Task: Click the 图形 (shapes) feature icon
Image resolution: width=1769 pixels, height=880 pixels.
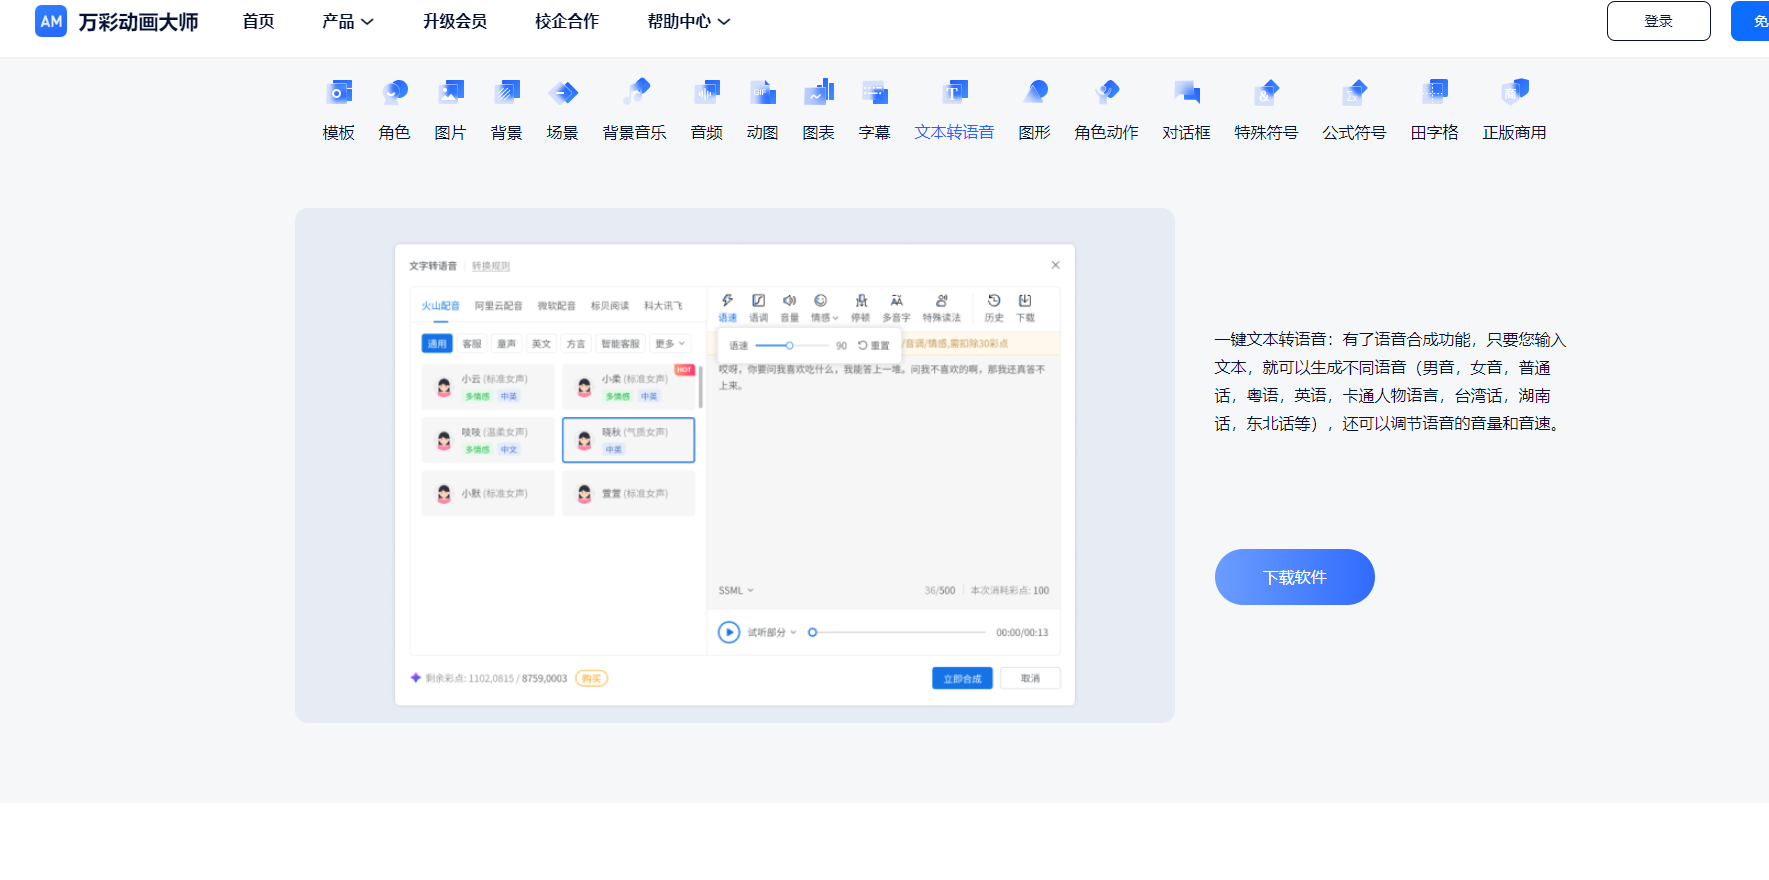Action: coord(1035,93)
